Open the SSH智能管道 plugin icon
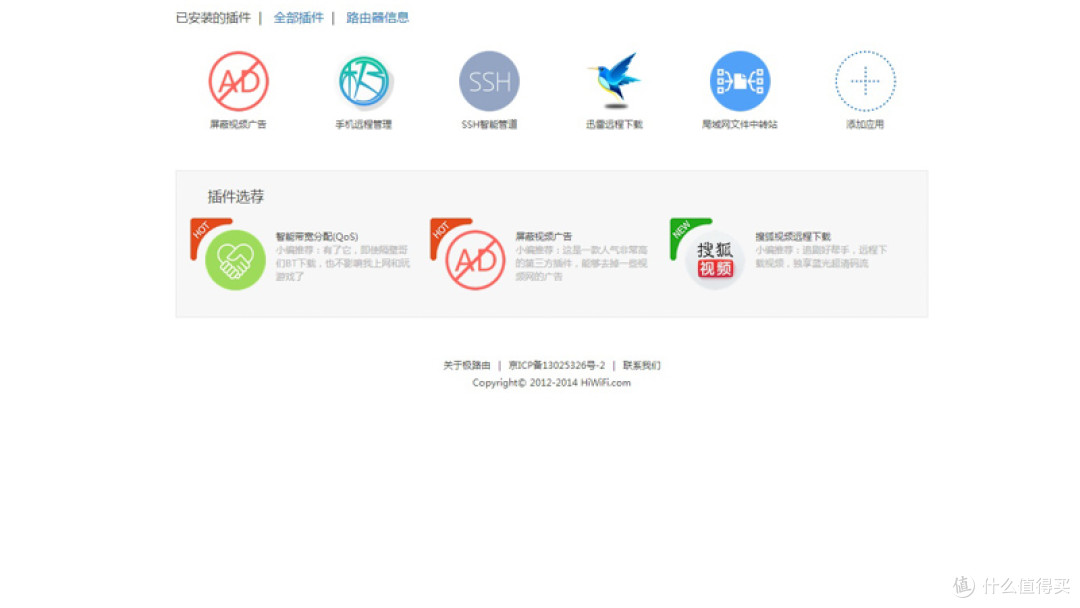The height and width of the screenshot is (608, 1080). 489,81
